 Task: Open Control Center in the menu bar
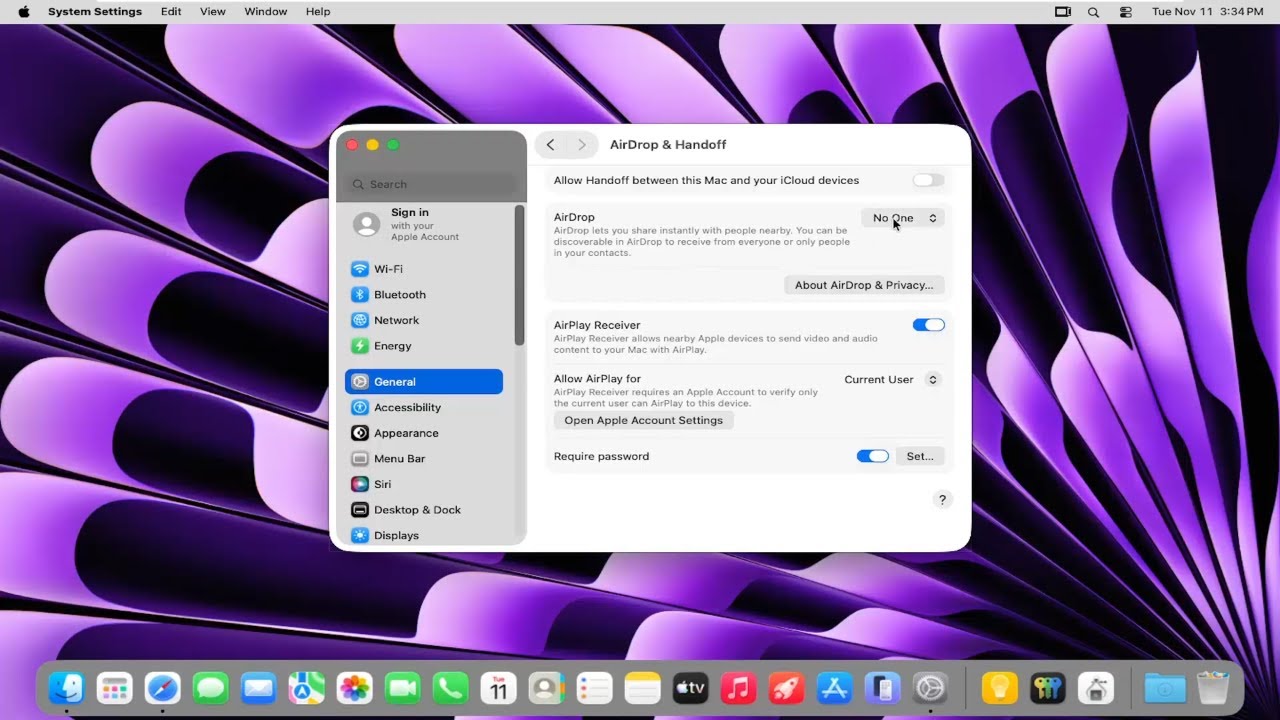point(1126,12)
